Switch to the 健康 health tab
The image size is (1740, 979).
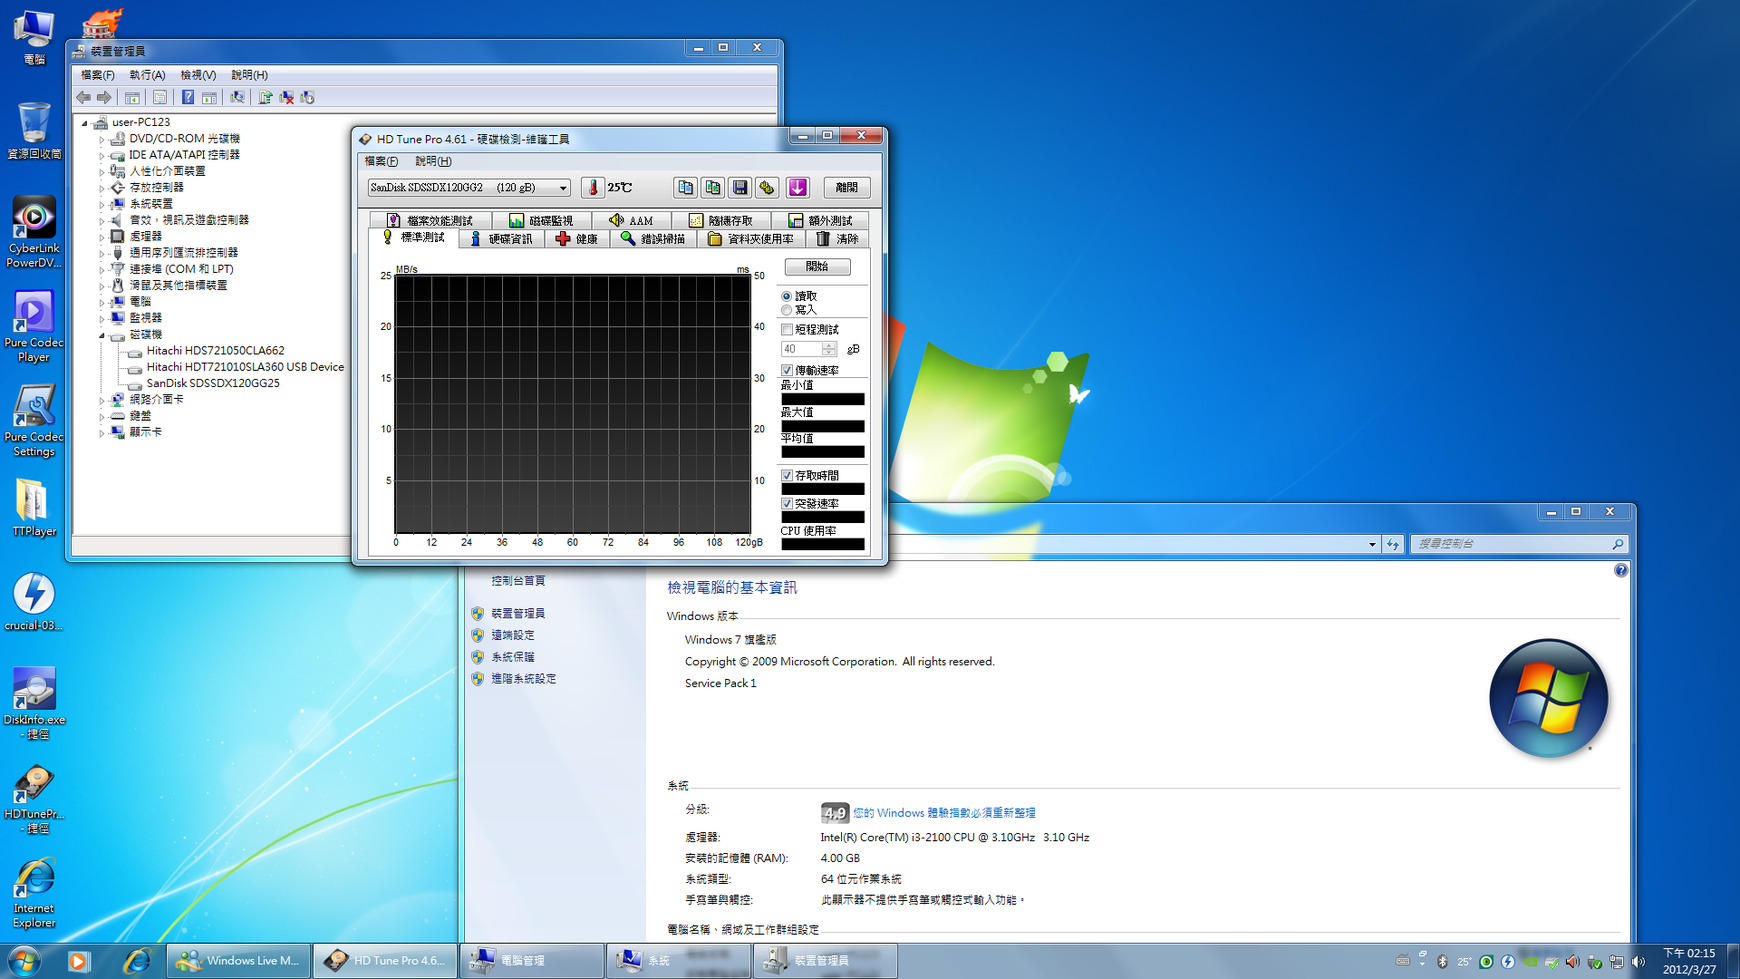[x=577, y=239]
